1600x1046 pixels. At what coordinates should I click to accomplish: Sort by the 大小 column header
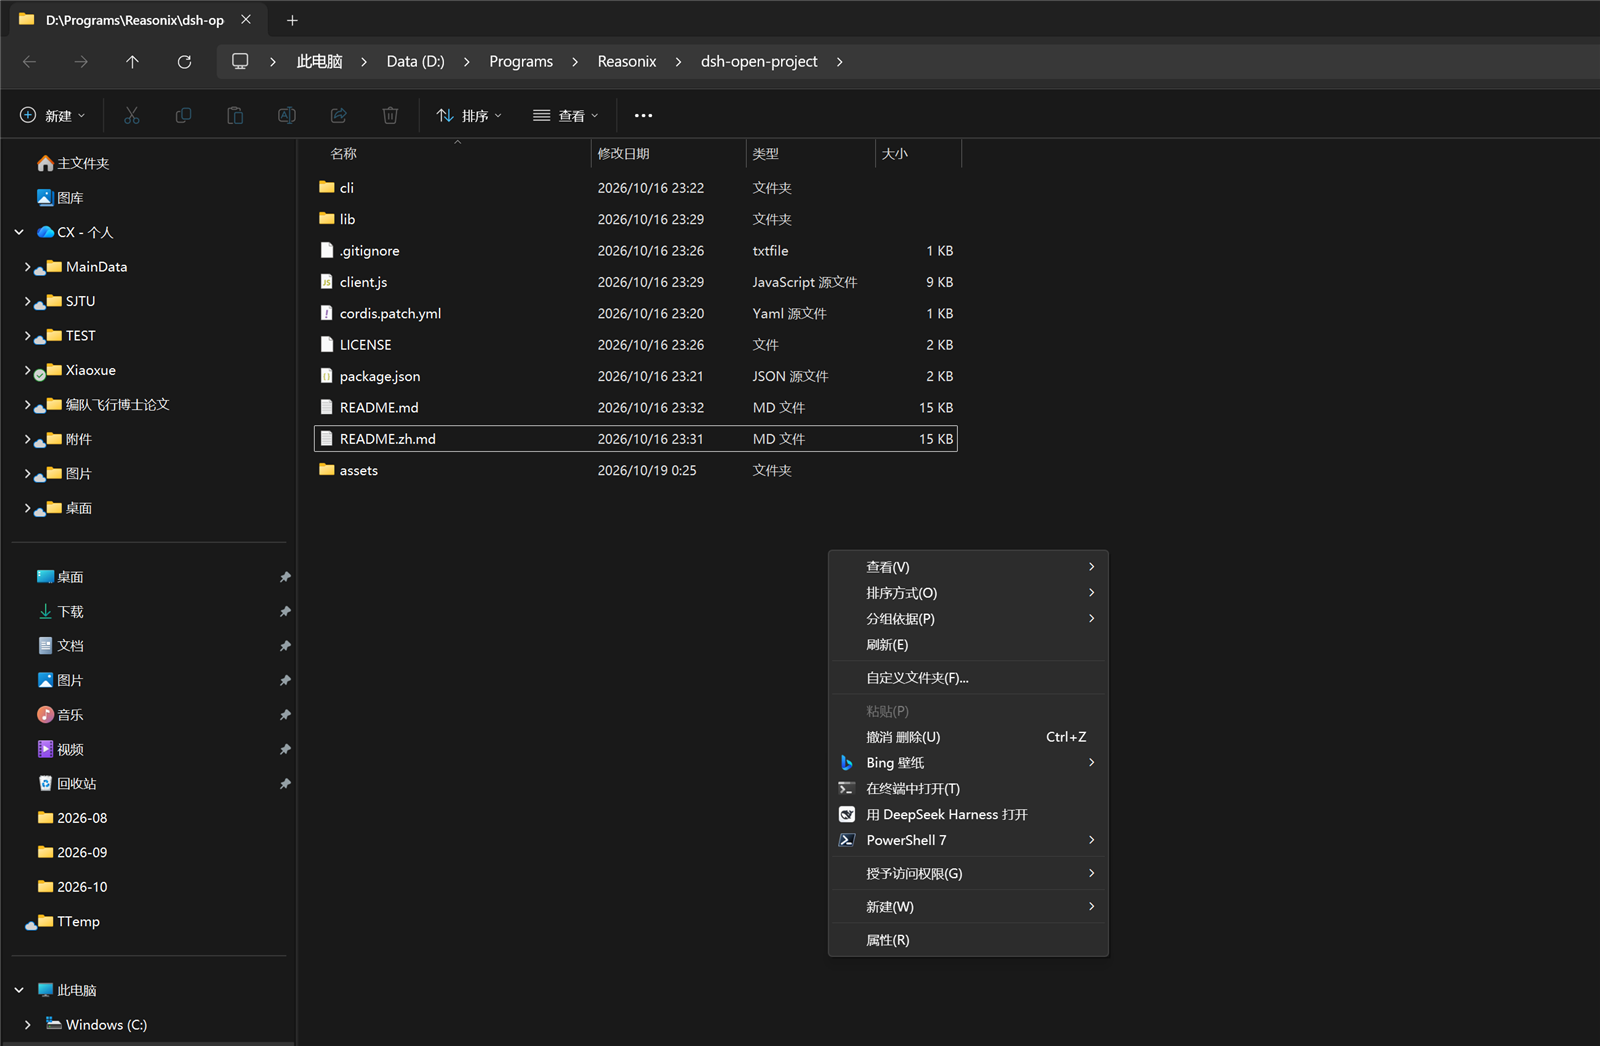point(895,154)
